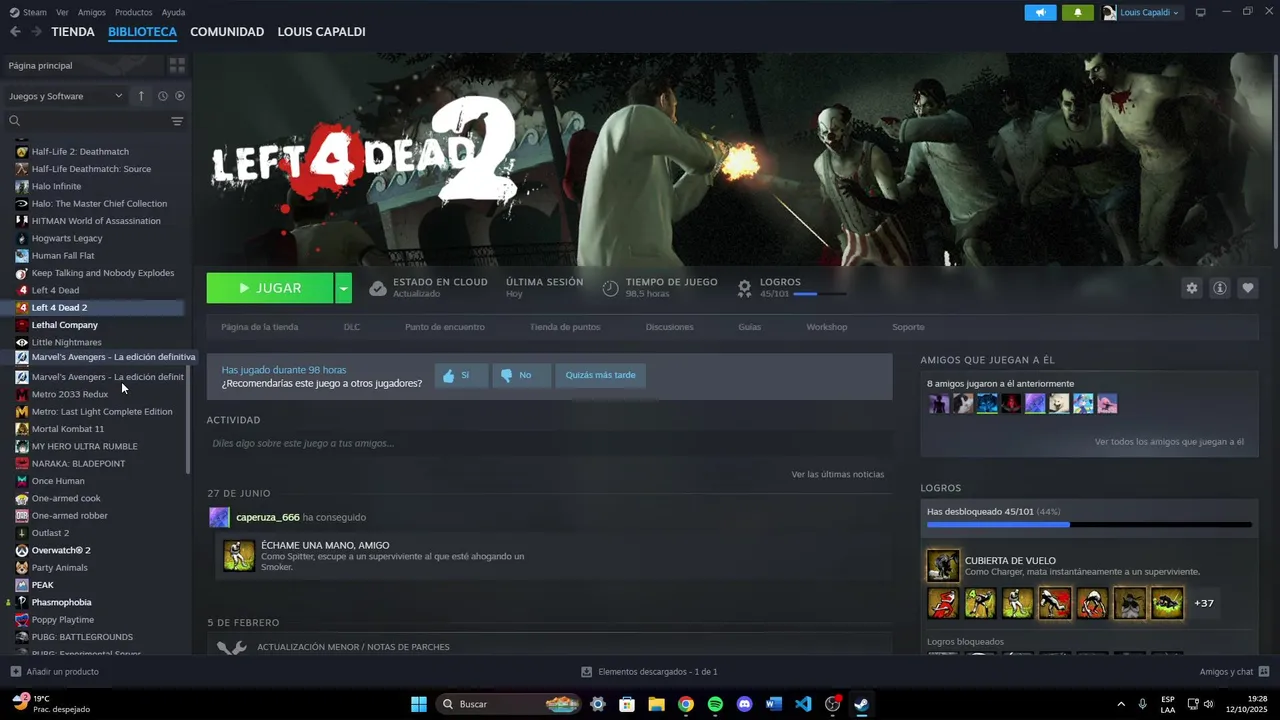Open the Ver menu
1280x720 pixels.
pyautogui.click(x=63, y=12)
